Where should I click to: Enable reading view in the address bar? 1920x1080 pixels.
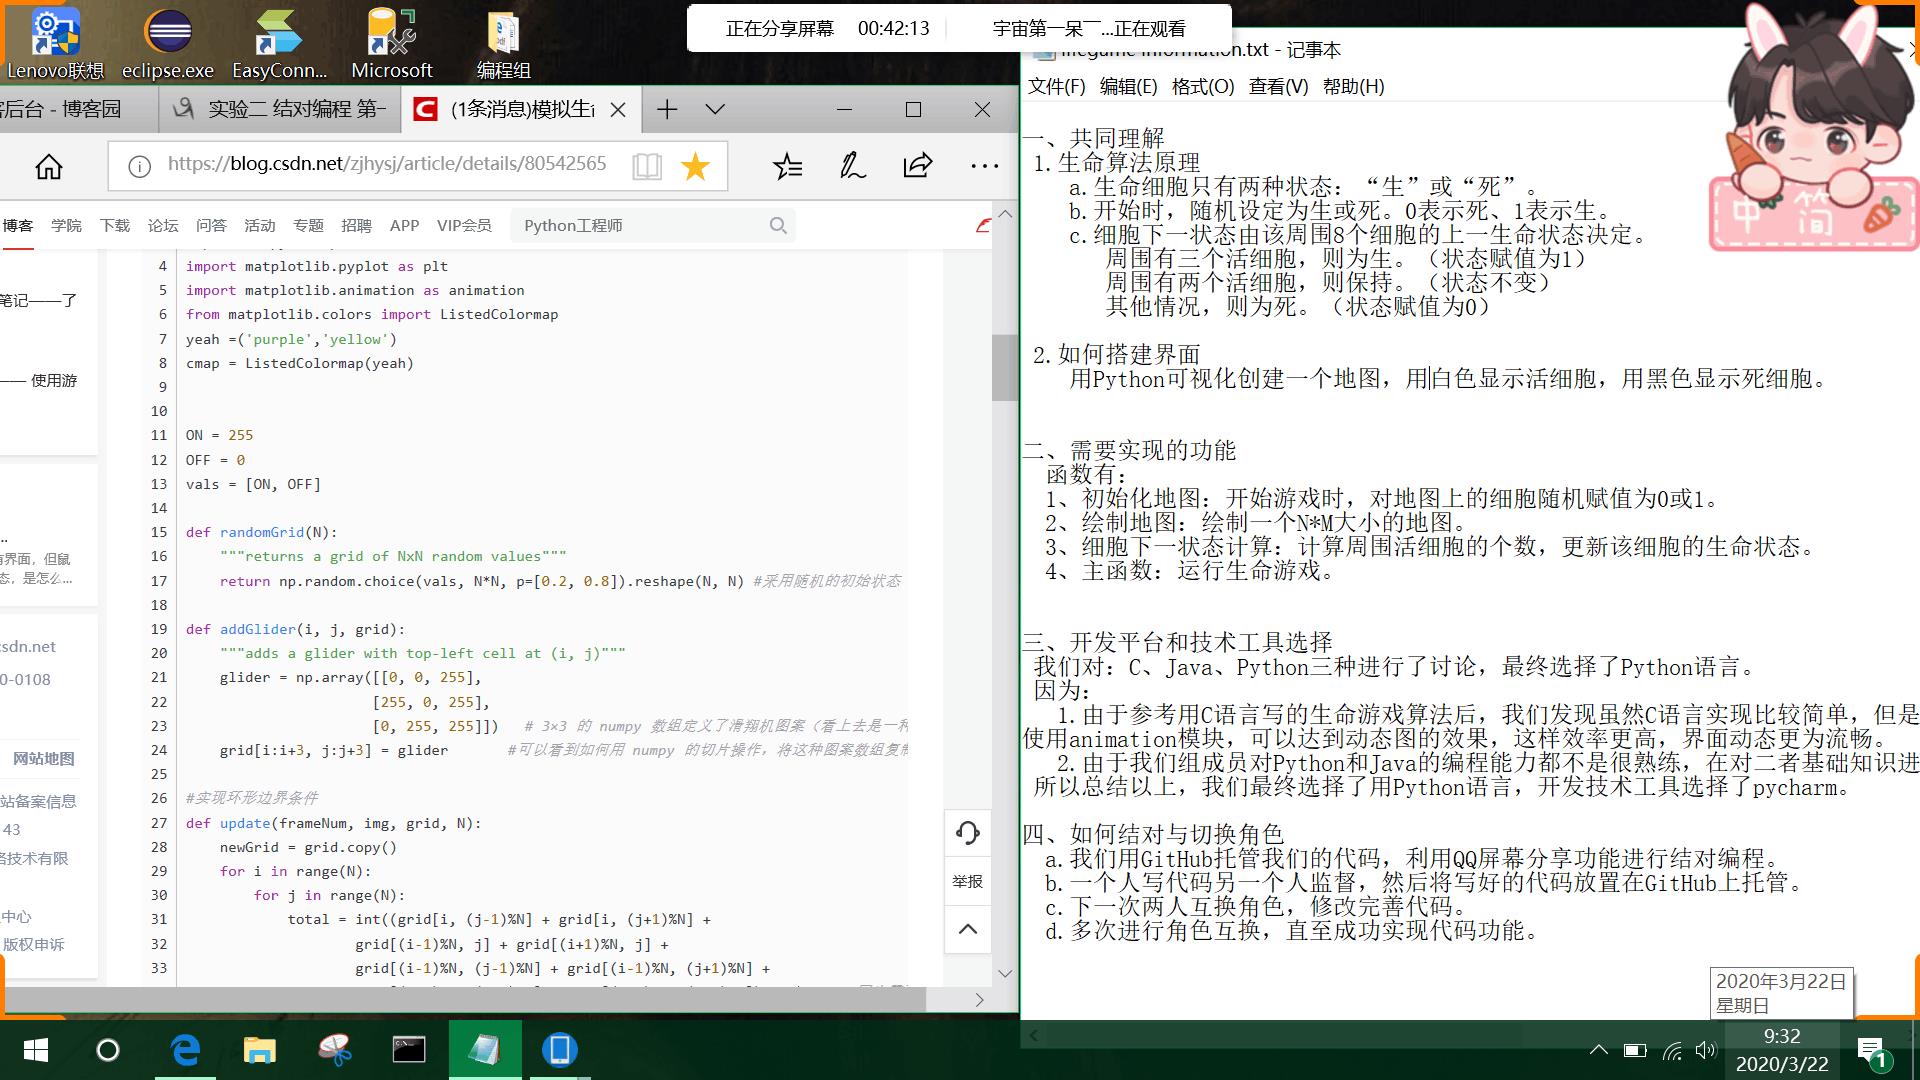647,166
